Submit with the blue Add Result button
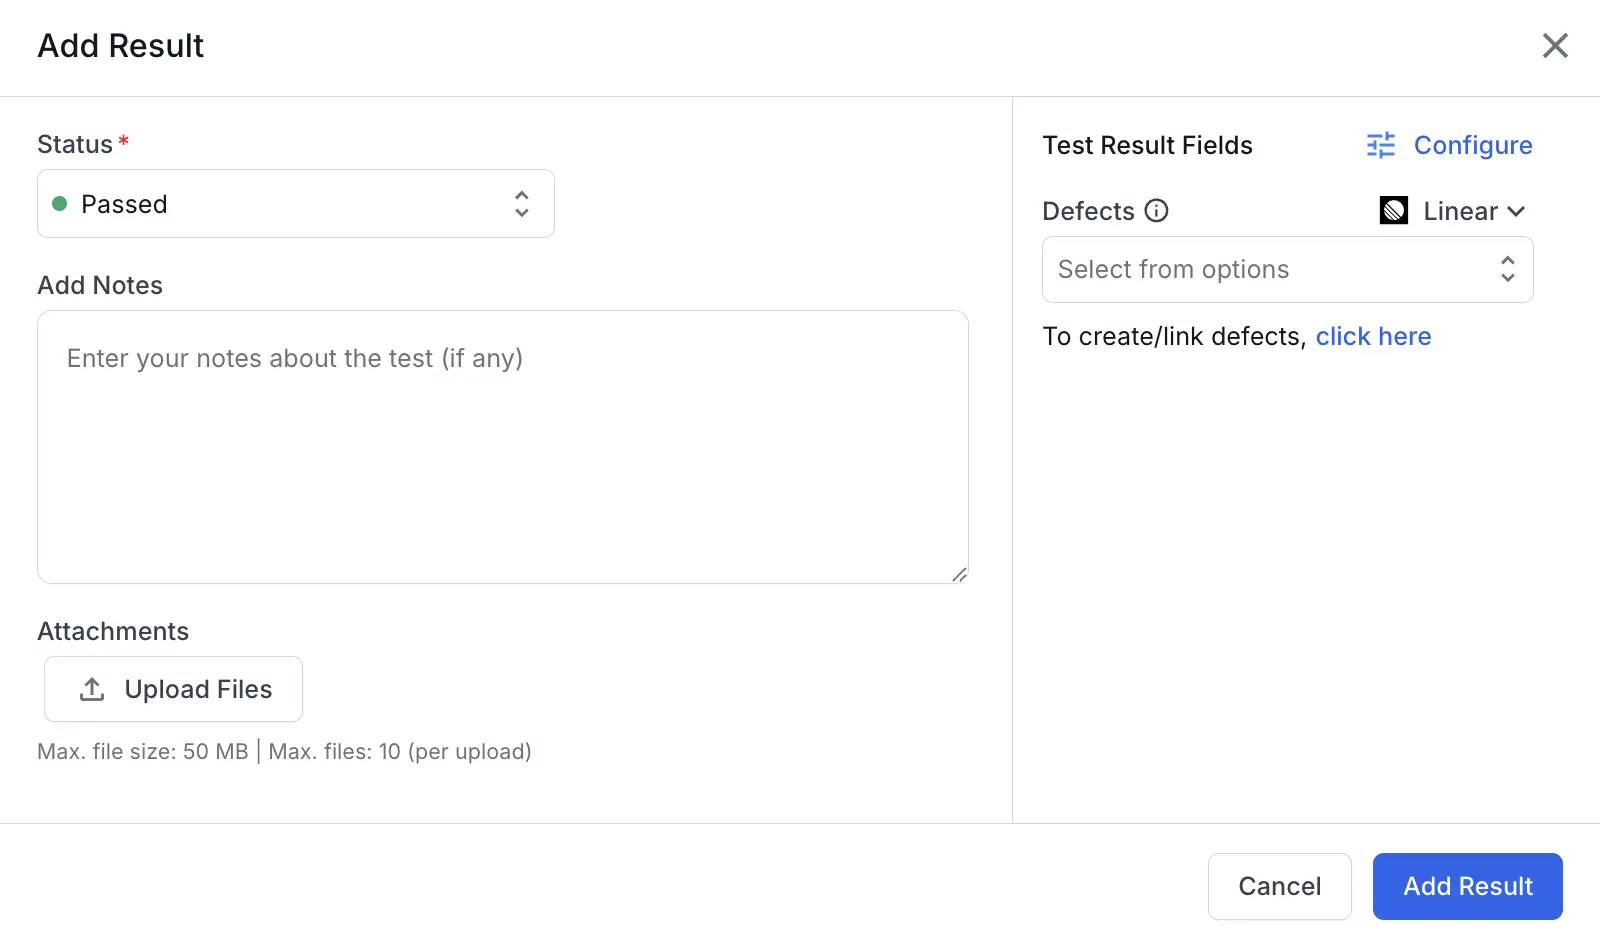Viewport: 1600px width, 944px height. click(1467, 886)
